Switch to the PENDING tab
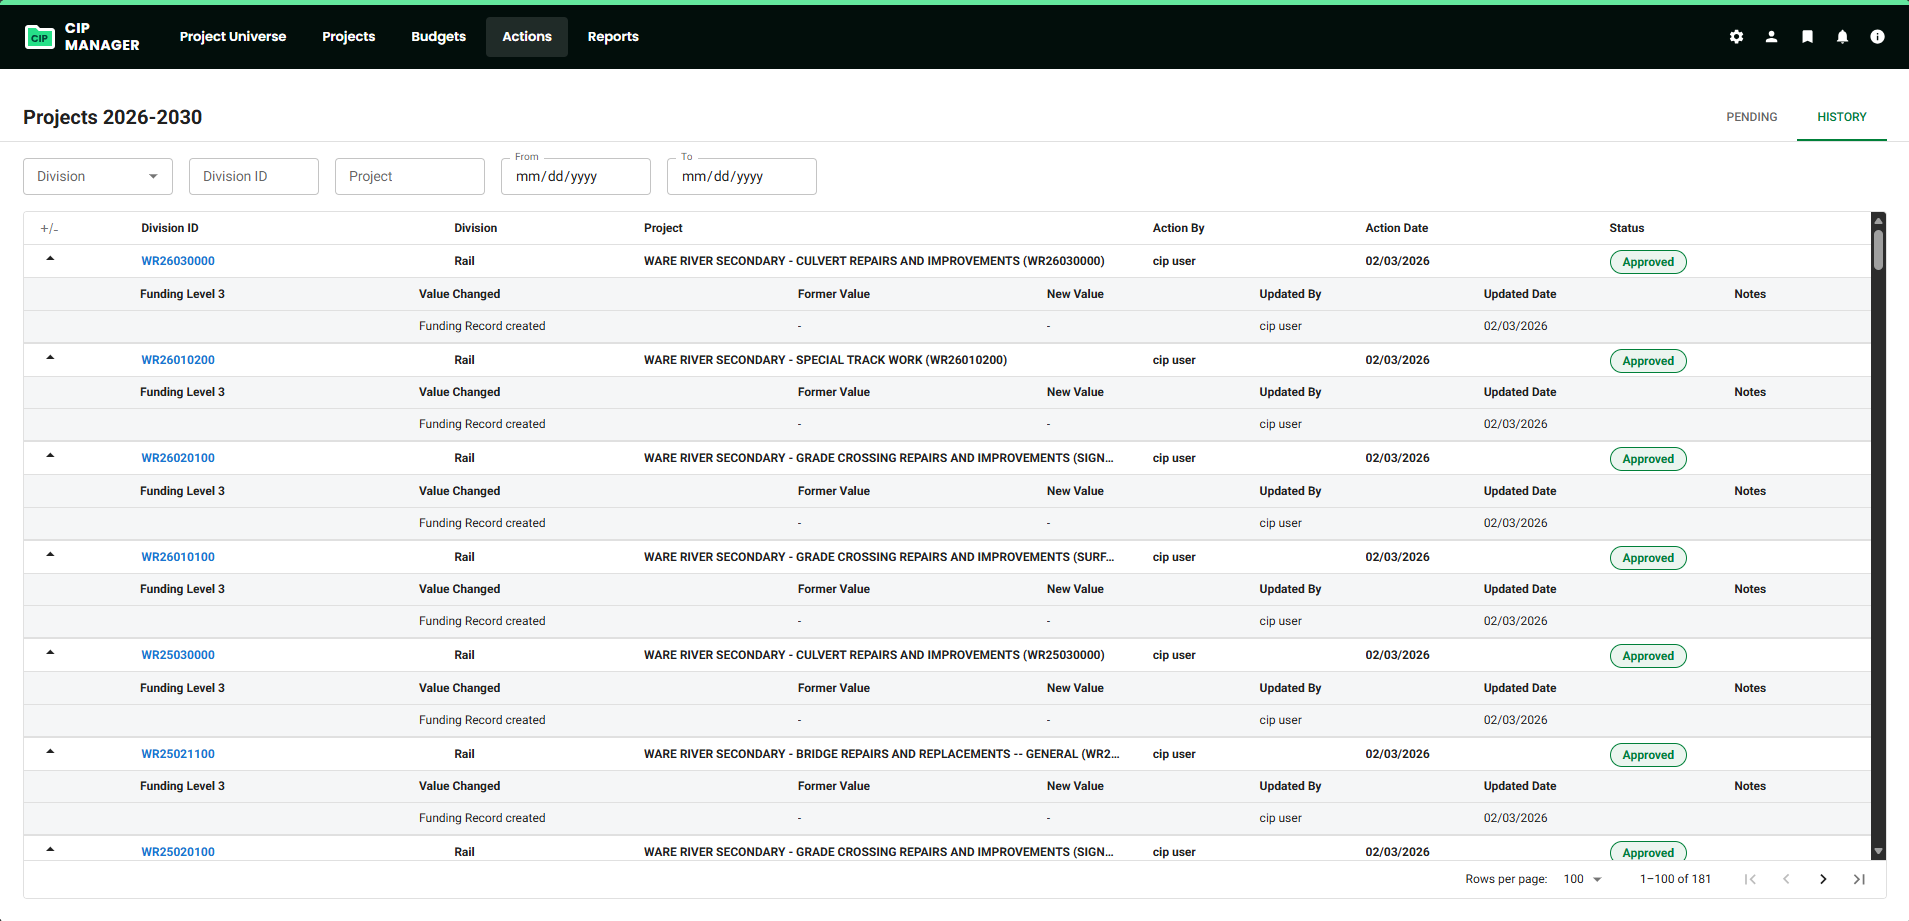1909x921 pixels. coord(1751,117)
